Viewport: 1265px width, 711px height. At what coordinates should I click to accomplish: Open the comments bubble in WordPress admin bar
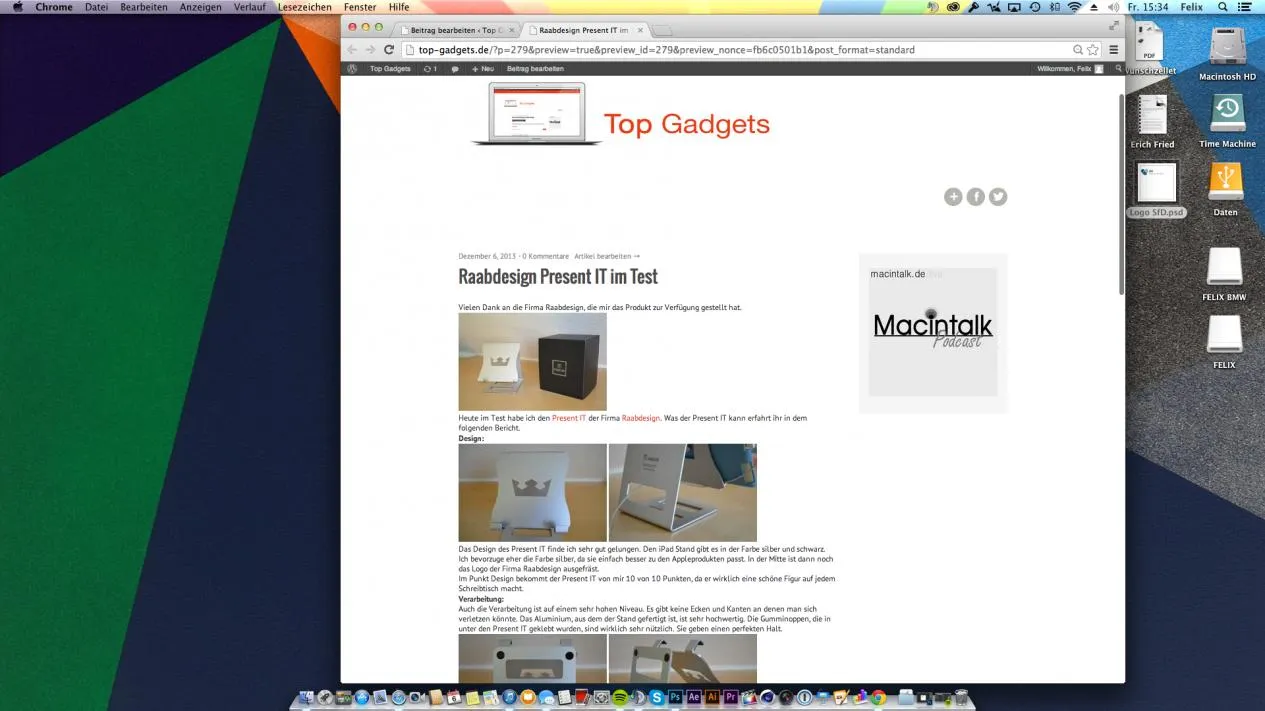tap(455, 69)
